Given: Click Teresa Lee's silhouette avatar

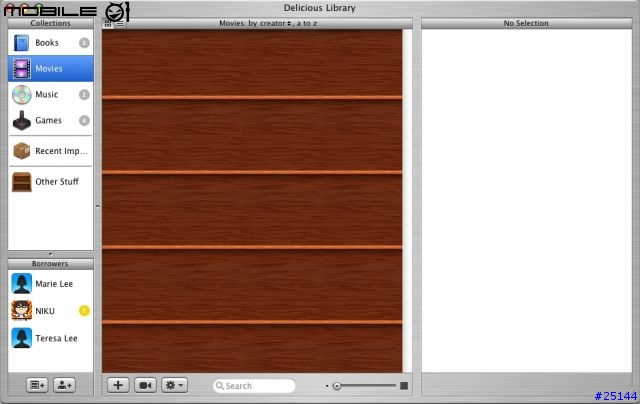Looking at the screenshot, I should [x=22, y=338].
